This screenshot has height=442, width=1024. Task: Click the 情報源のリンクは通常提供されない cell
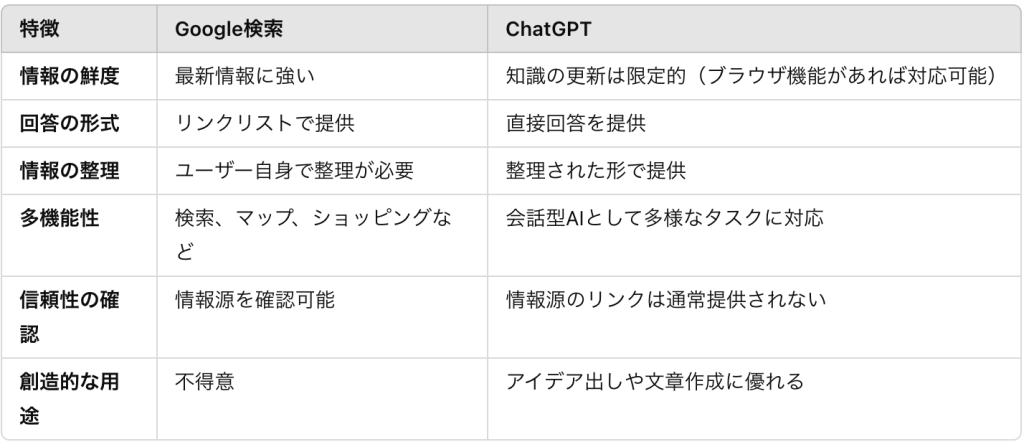(x=666, y=300)
